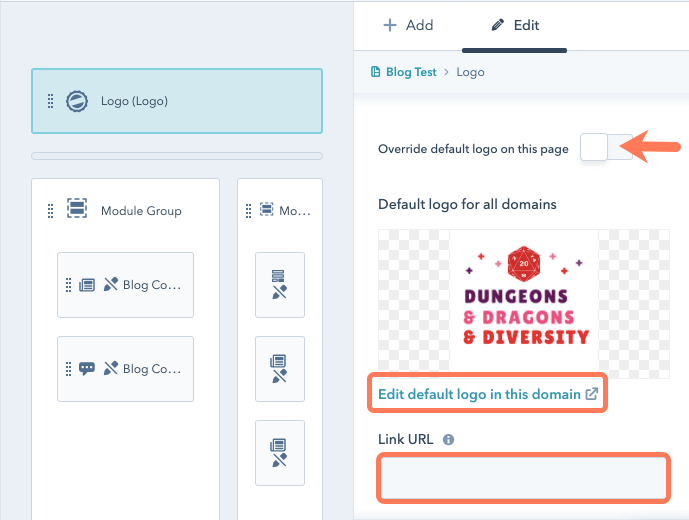Open the Blog Test breadcrumb link
Viewport: 689px width, 520px height.
click(411, 72)
